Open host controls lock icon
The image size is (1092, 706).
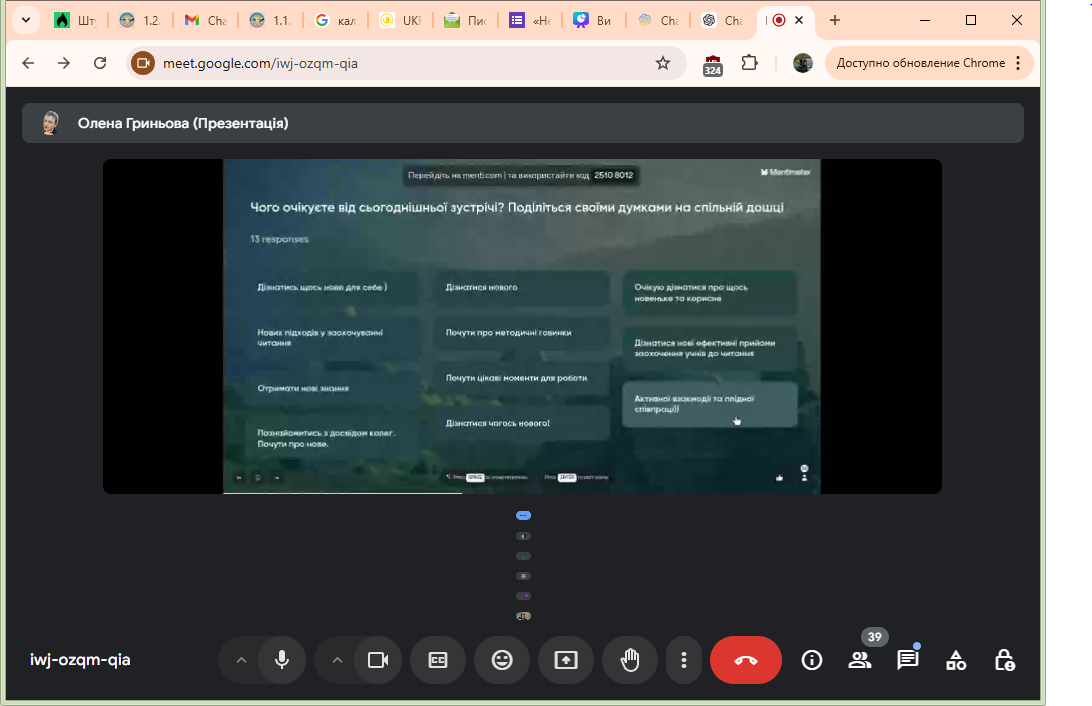(1005, 660)
